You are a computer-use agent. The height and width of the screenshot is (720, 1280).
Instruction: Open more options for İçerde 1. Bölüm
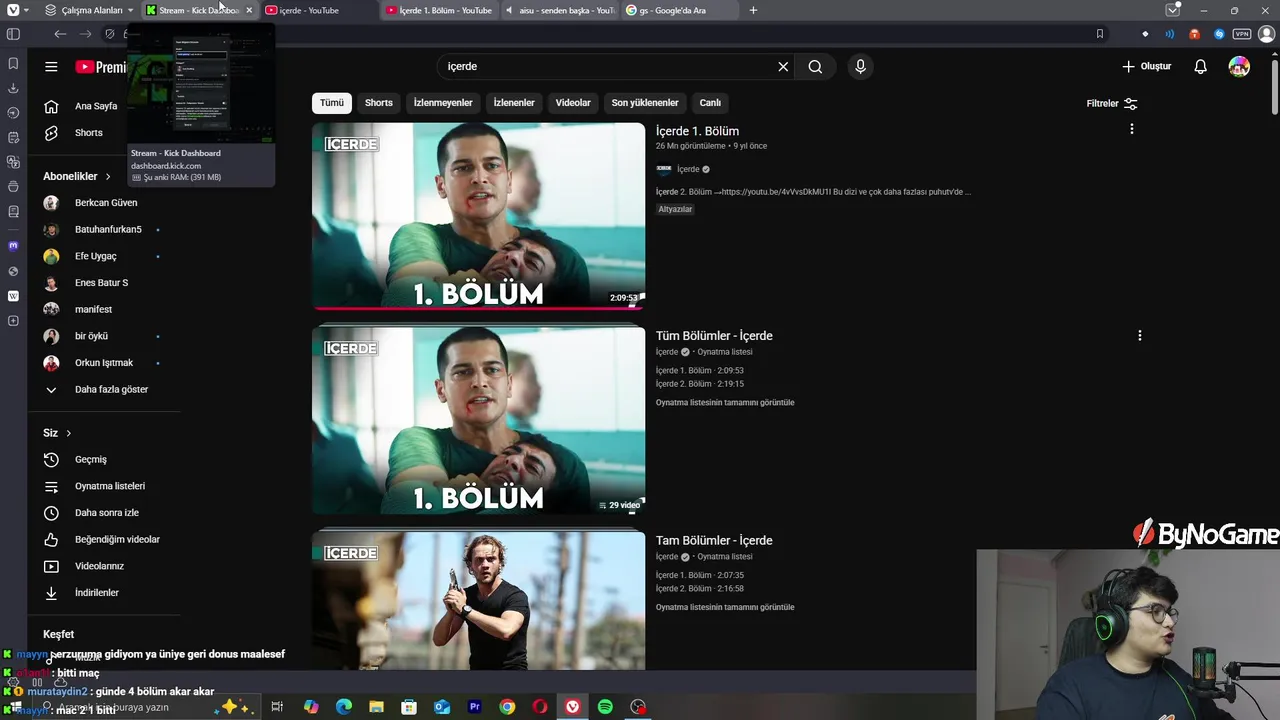tap(1131, 129)
